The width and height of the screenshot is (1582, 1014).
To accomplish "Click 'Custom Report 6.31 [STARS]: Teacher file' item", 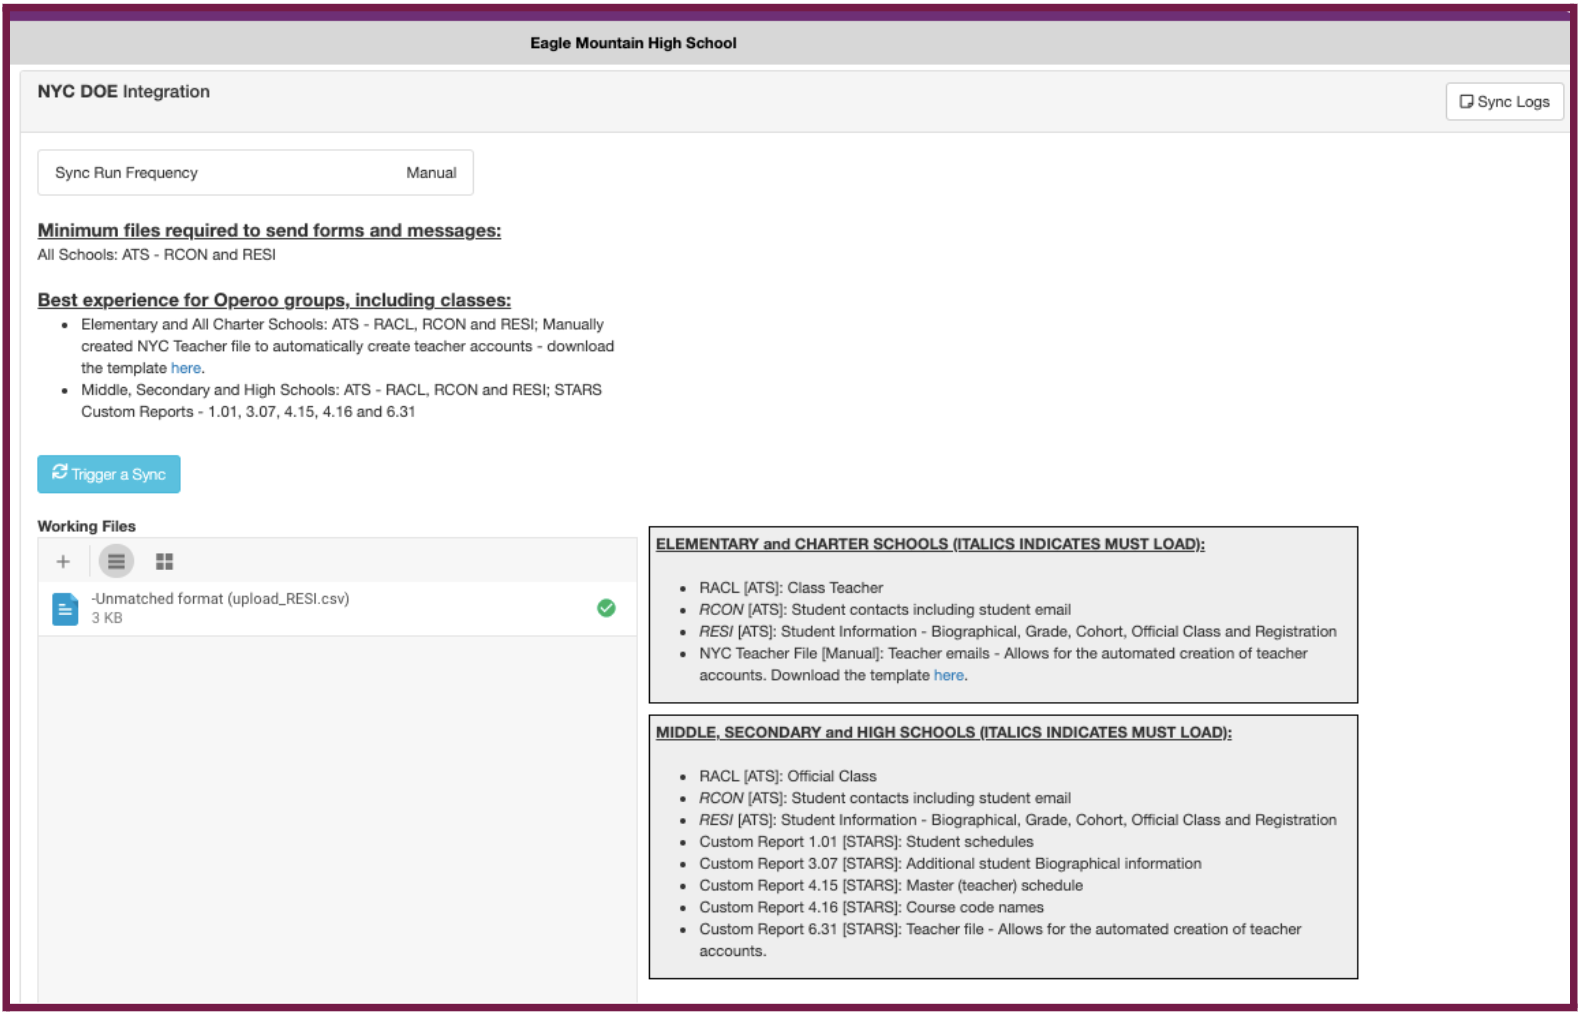I will click(1000, 940).
